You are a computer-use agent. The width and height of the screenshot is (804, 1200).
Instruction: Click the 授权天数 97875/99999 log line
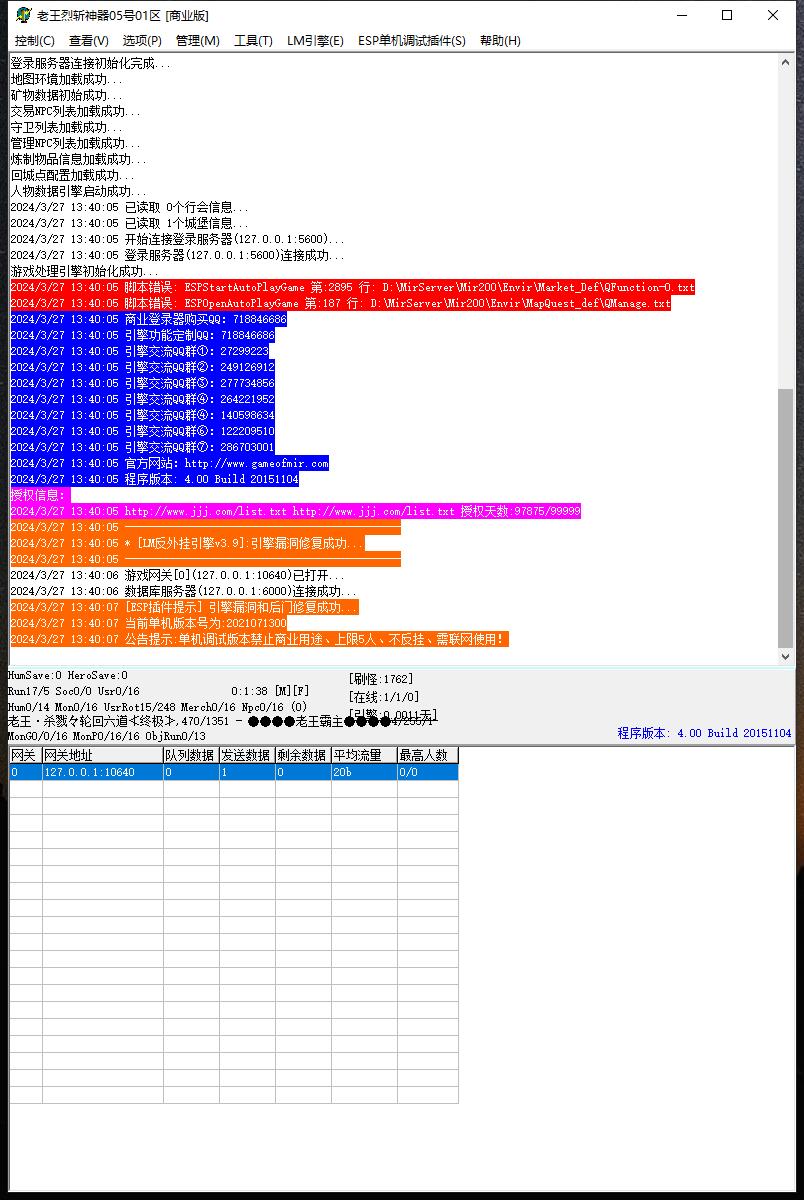tap(295, 511)
